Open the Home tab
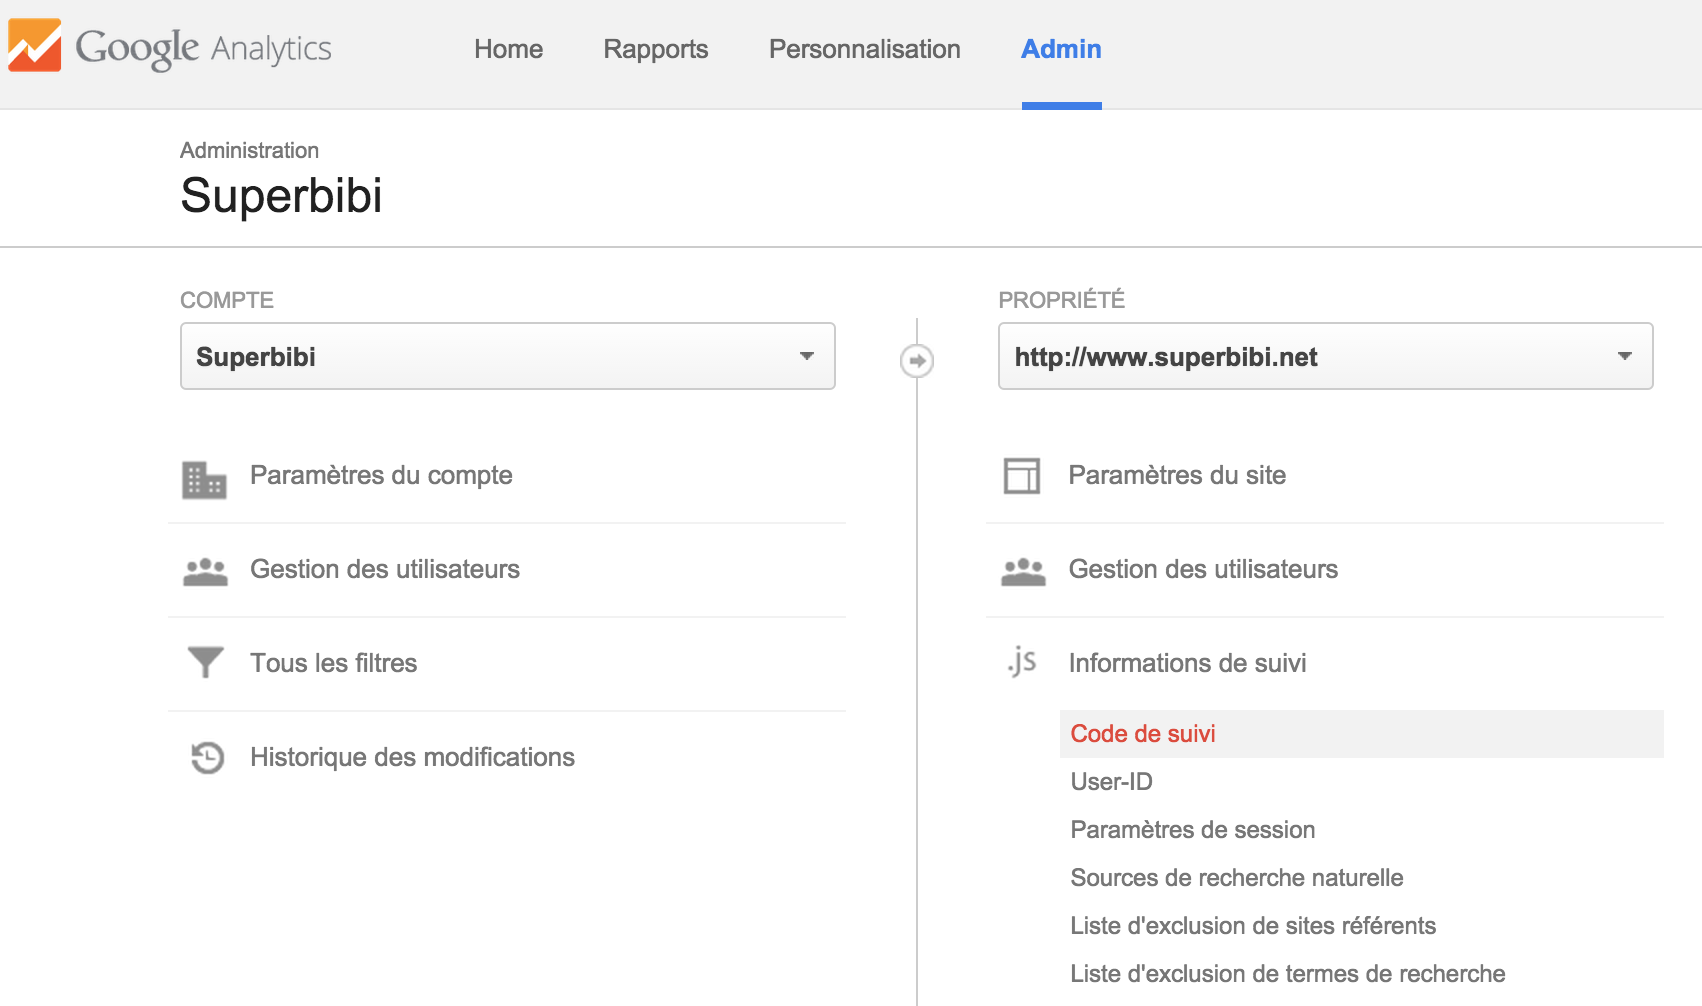The width and height of the screenshot is (1702, 1006). (508, 49)
